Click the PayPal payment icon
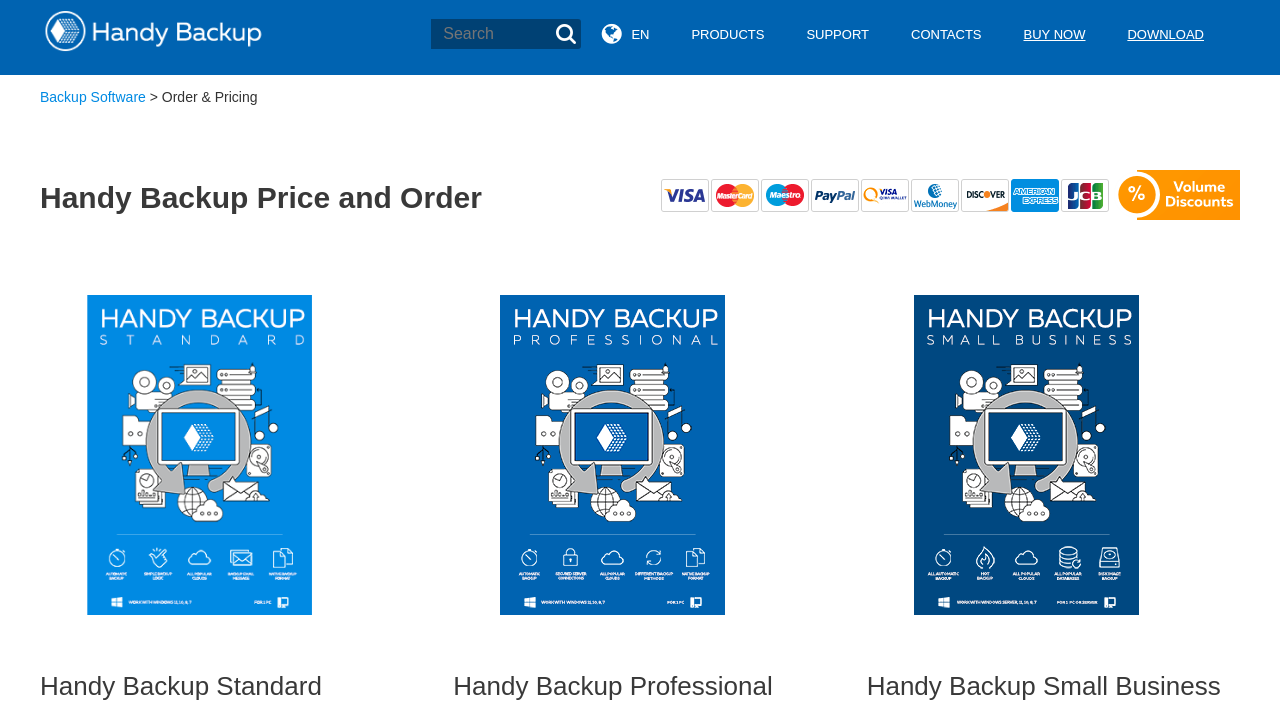 (x=835, y=196)
